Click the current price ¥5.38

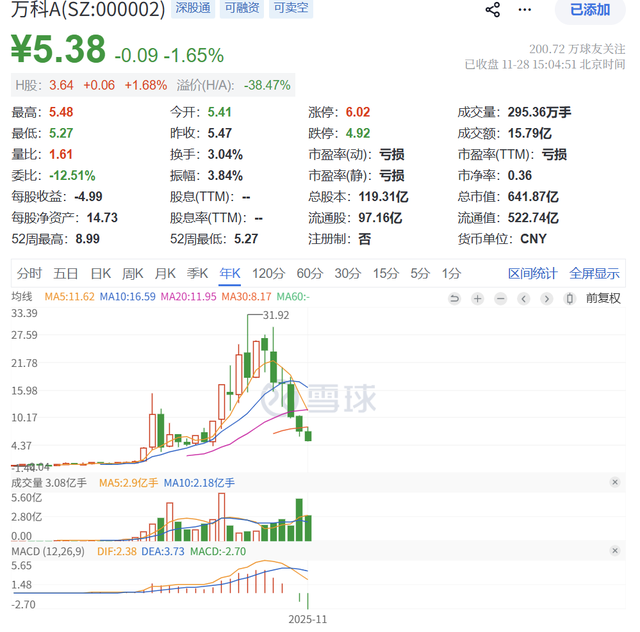[x=58, y=49]
